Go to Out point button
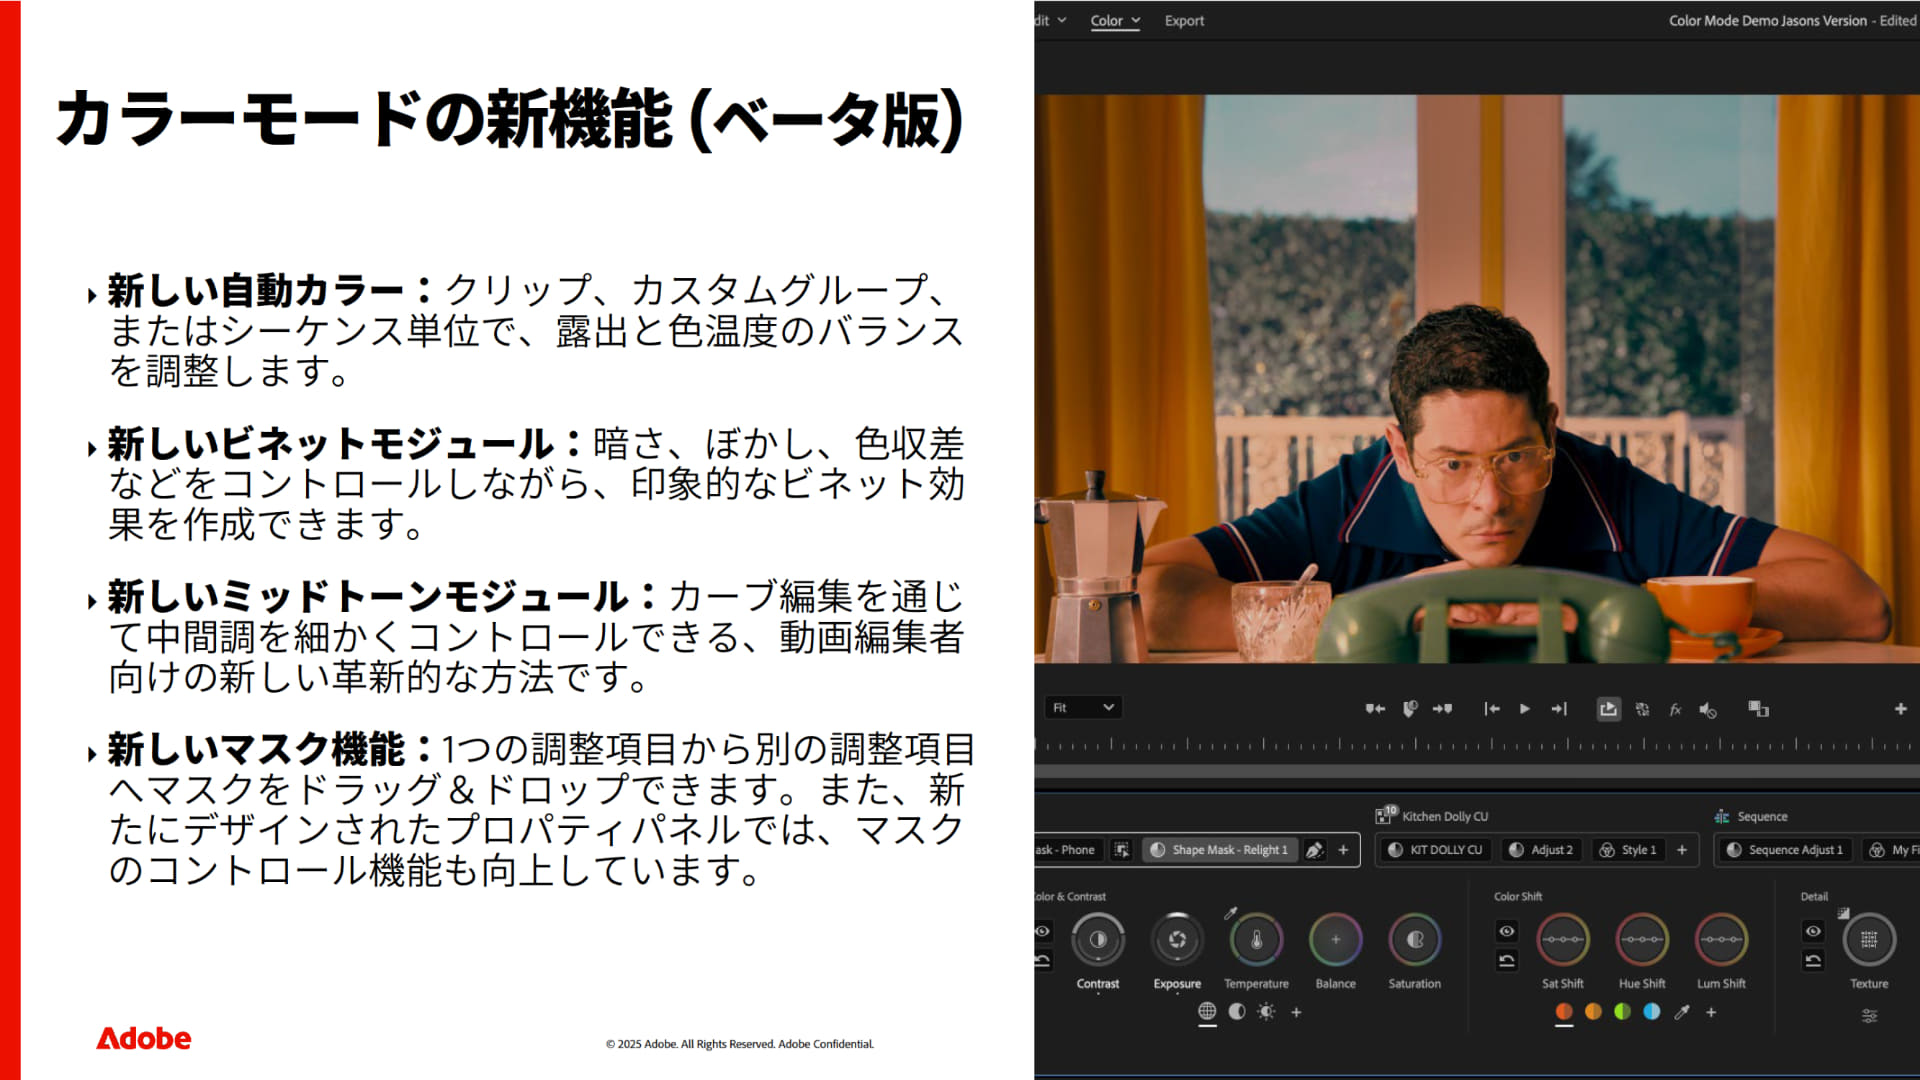 (1559, 709)
